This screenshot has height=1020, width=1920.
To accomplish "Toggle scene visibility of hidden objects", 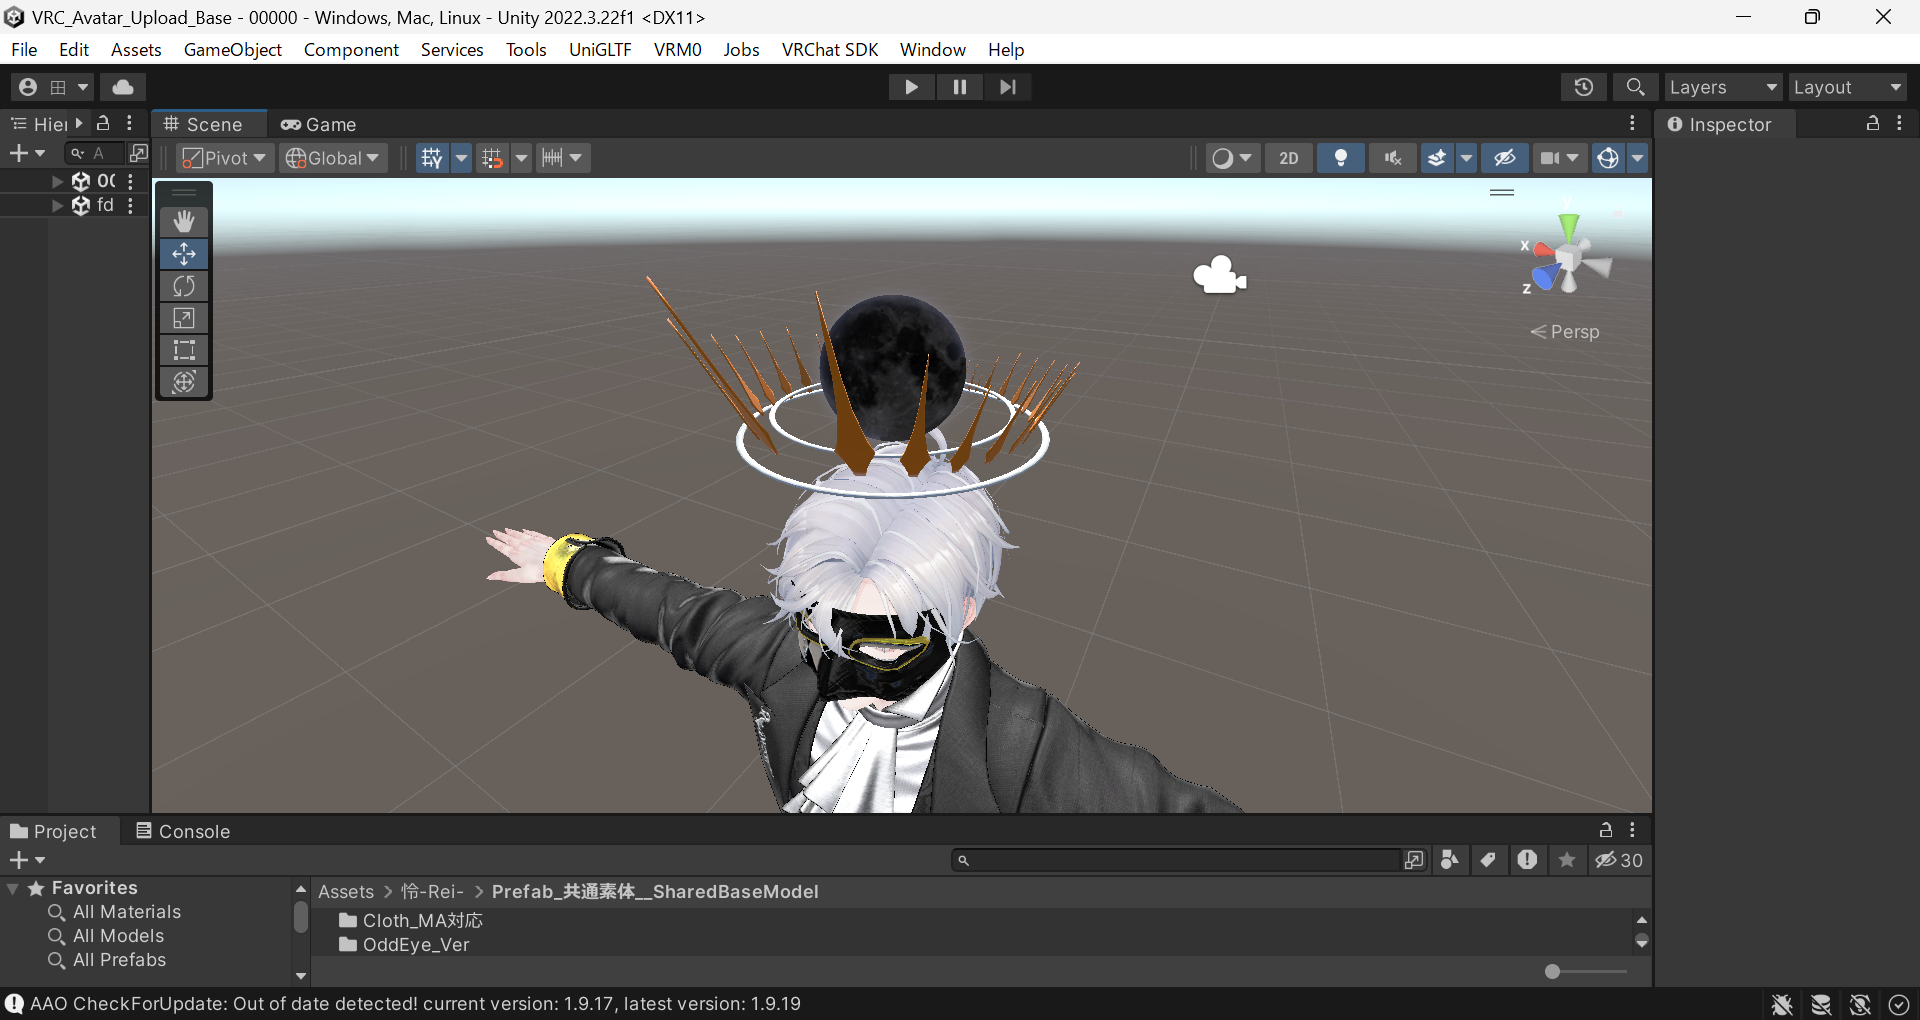I will coord(1505,158).
